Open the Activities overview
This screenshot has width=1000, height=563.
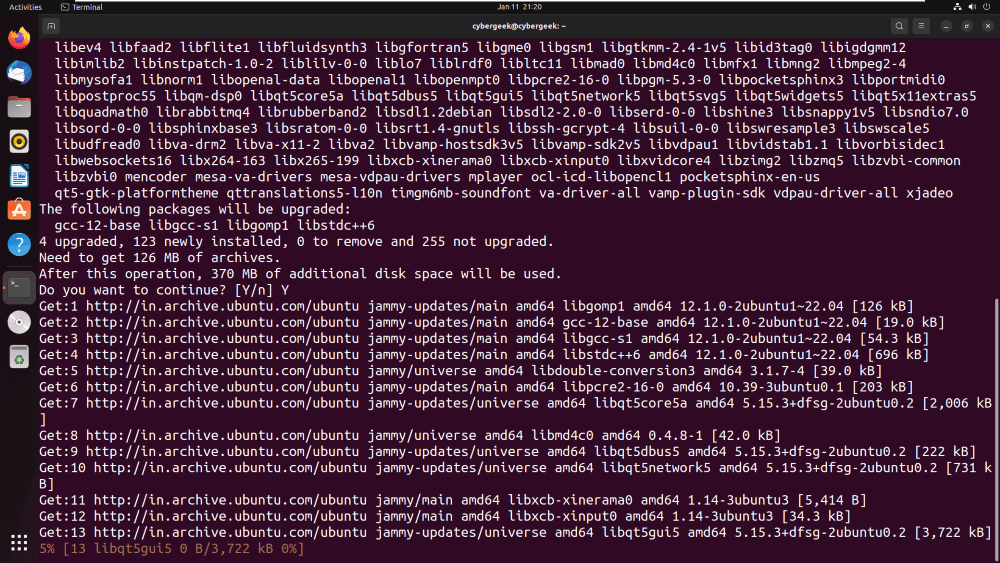coord(26,7)
